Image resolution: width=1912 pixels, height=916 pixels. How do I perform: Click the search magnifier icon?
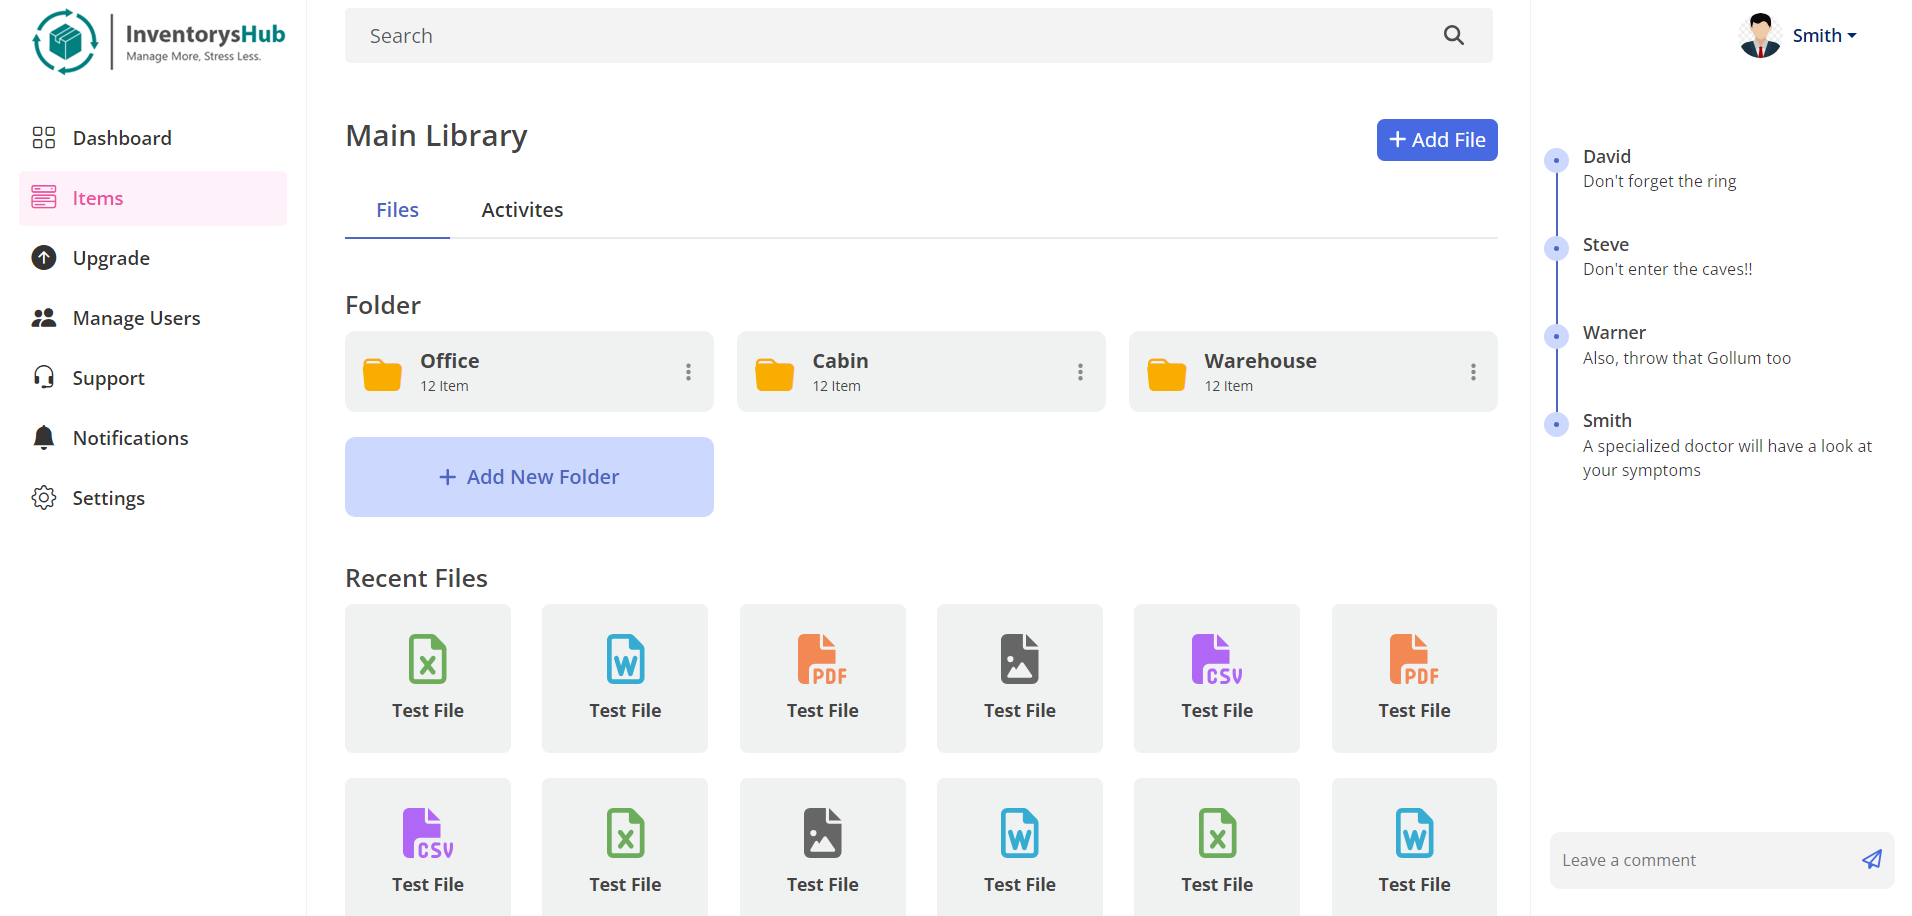(x=1454, y=36)
